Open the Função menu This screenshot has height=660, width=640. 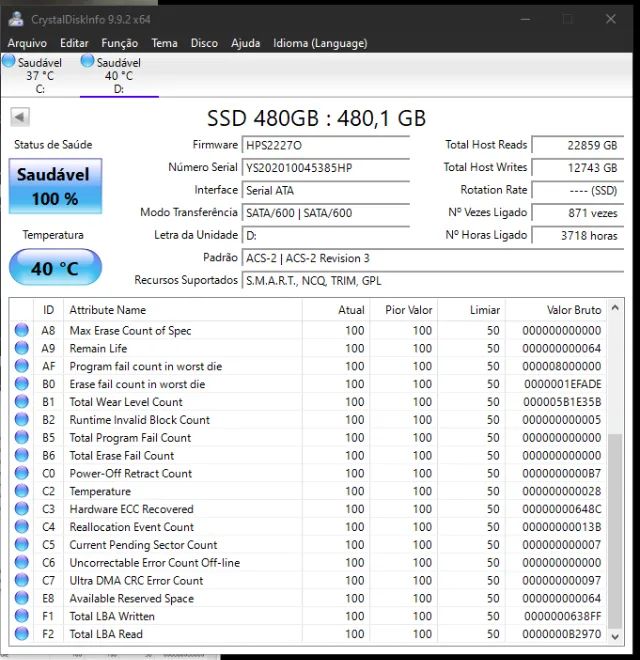tap(120, 43)
